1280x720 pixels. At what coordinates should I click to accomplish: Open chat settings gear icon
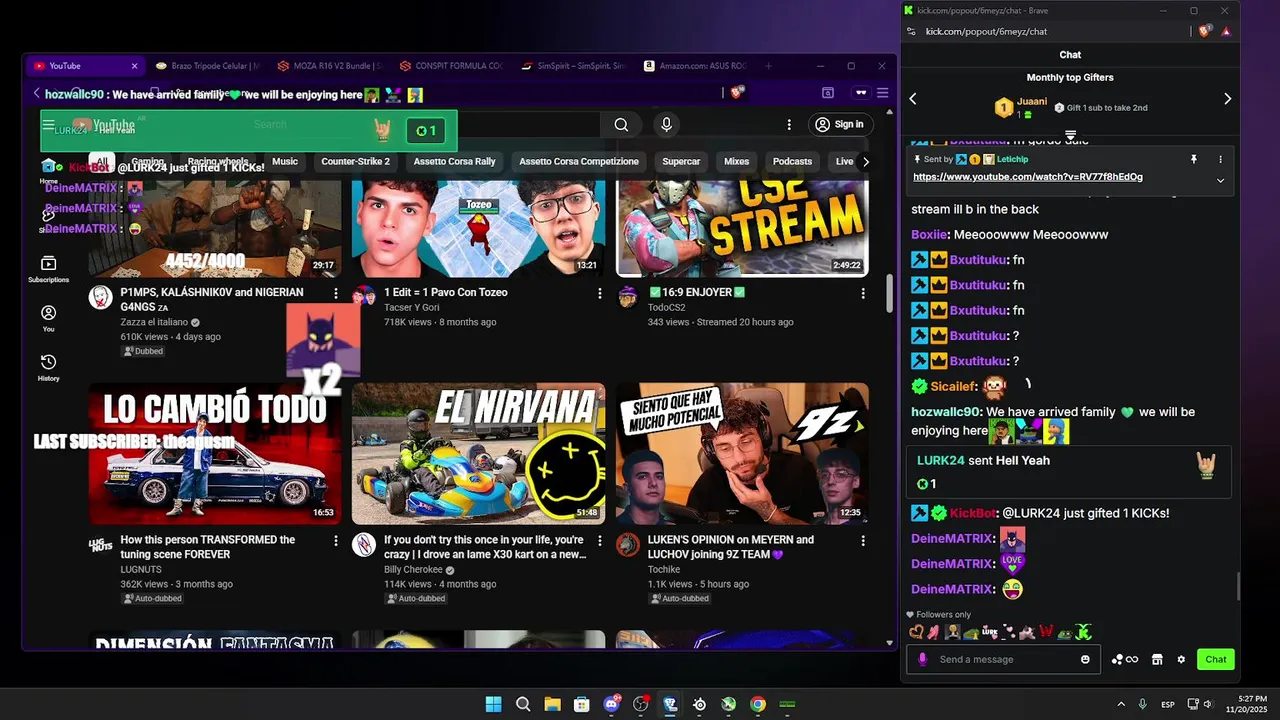[x=1181, y=659]
